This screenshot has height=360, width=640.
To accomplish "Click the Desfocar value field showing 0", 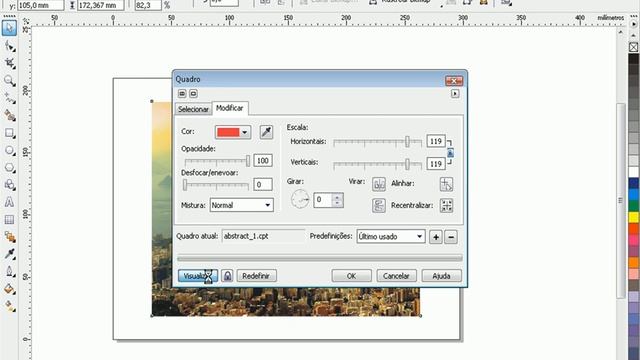I will point(262,184).
